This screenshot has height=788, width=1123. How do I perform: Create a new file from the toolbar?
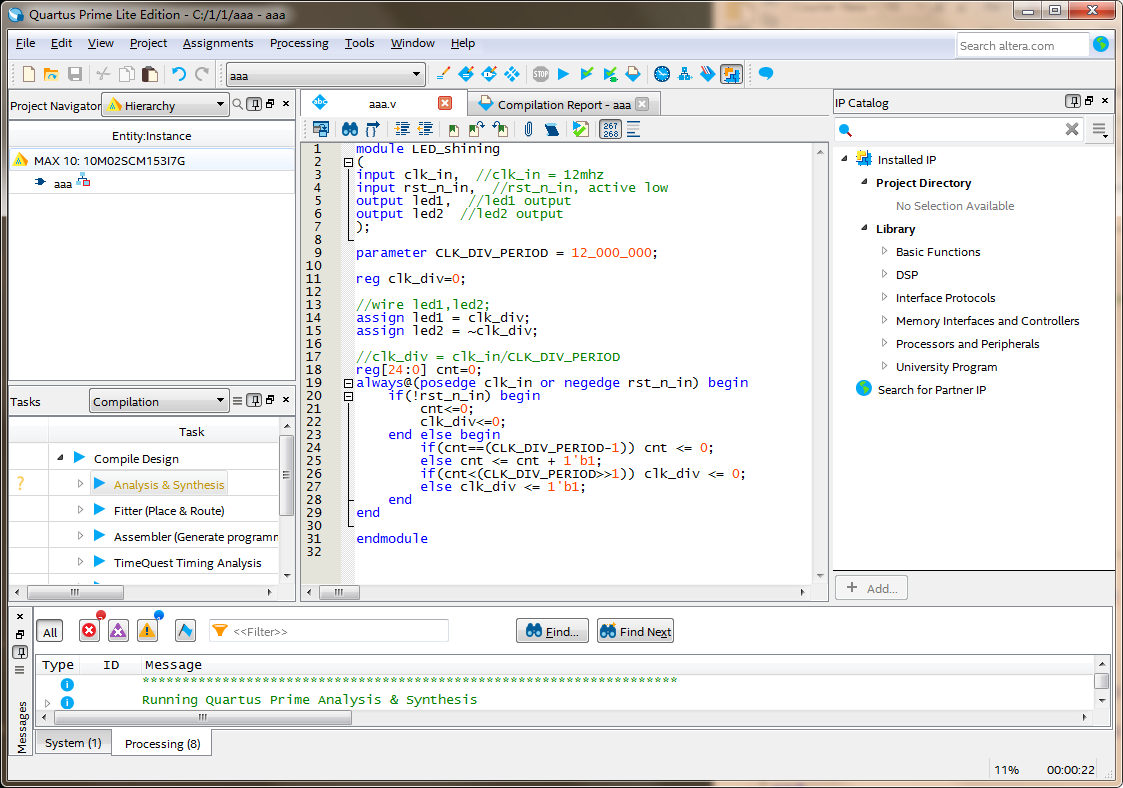[29, 74]
